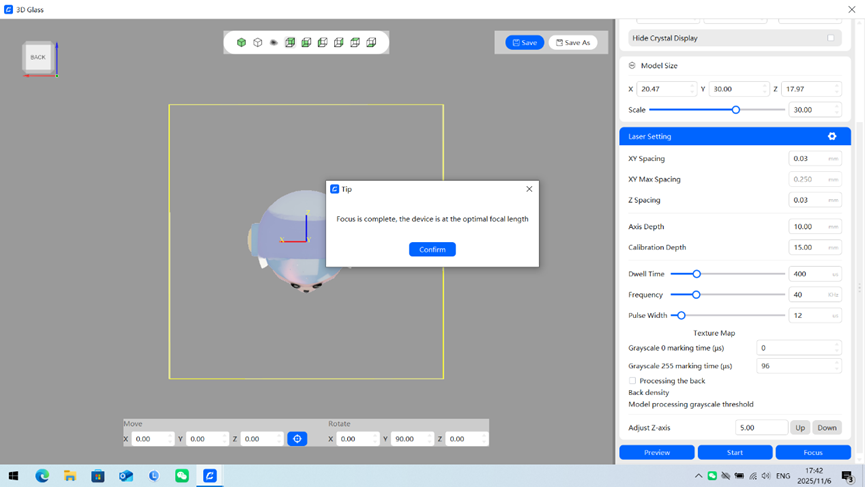Open WeChat from the taskbar
Screen dimensions: 865x487
coord(182,476)
